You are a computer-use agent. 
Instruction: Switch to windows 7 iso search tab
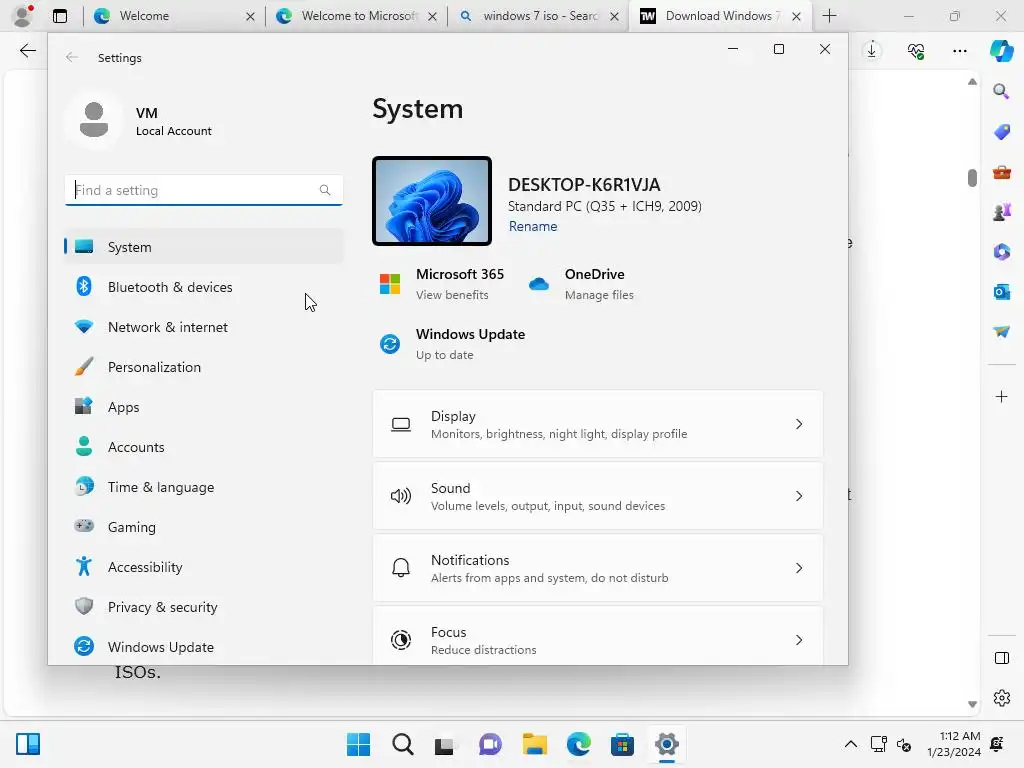click(538, 16)
